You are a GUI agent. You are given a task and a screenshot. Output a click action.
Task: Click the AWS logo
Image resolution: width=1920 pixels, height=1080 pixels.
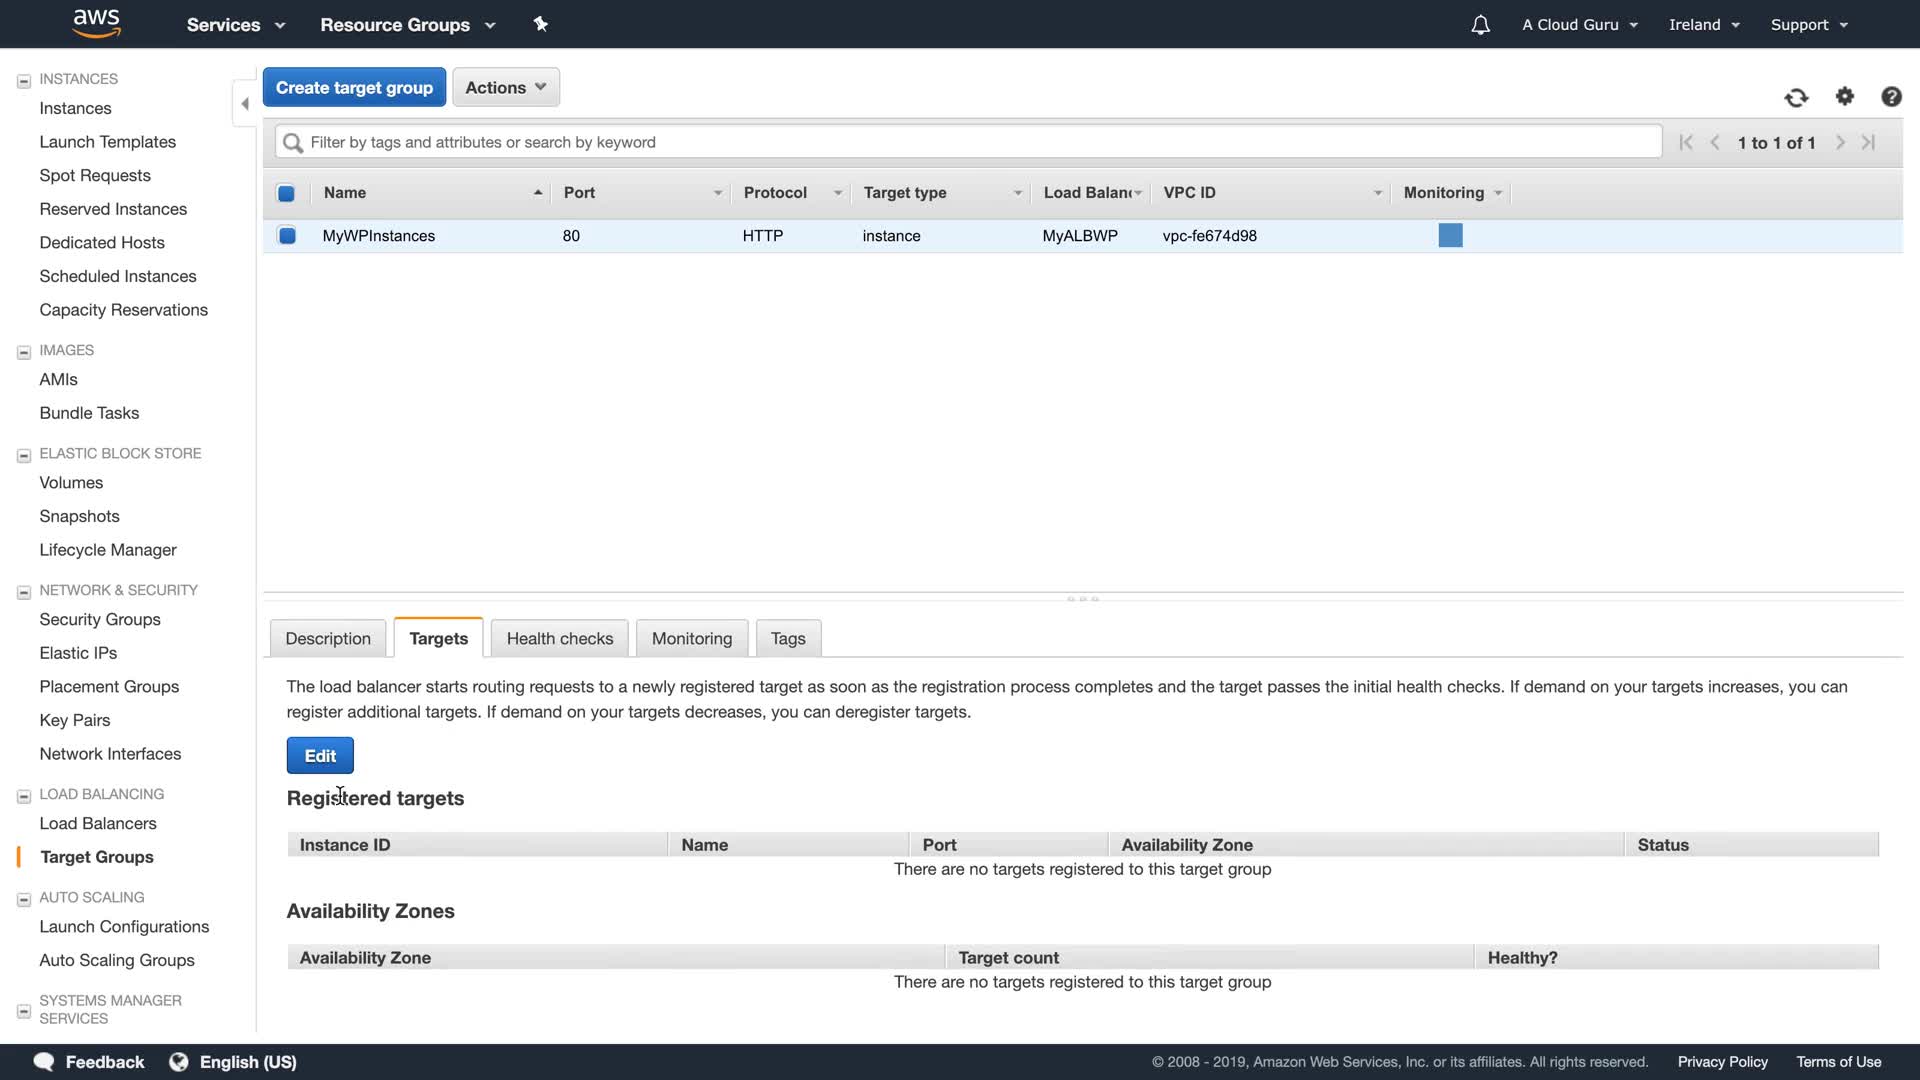click(97, 23)
